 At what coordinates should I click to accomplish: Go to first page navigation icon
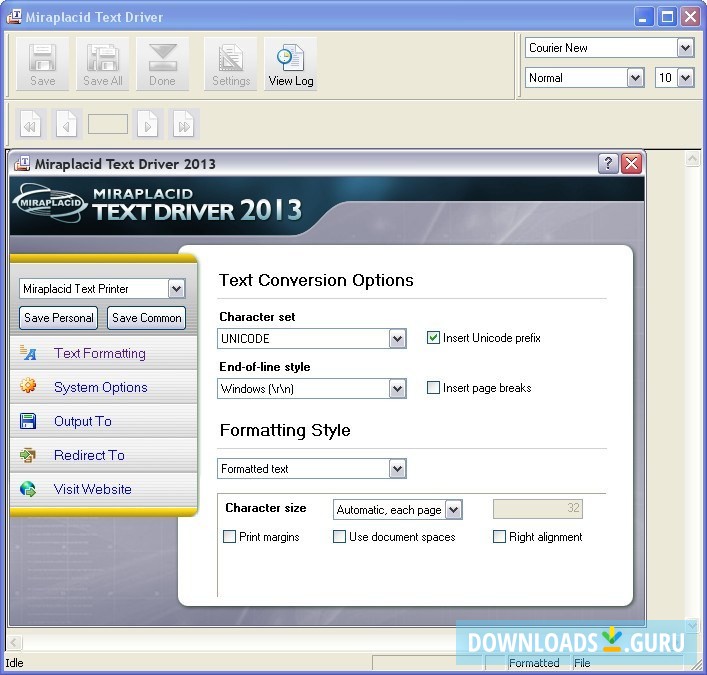point(31,124)
